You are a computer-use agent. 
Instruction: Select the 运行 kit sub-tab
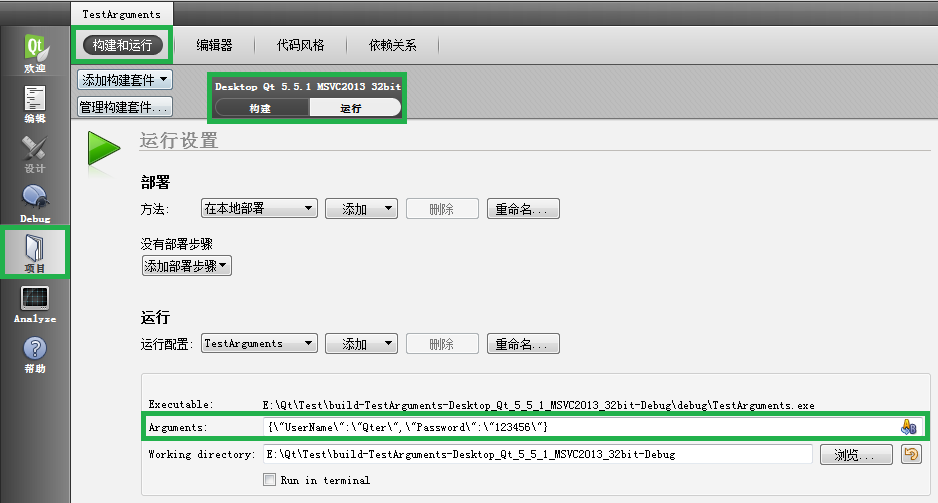353,108
